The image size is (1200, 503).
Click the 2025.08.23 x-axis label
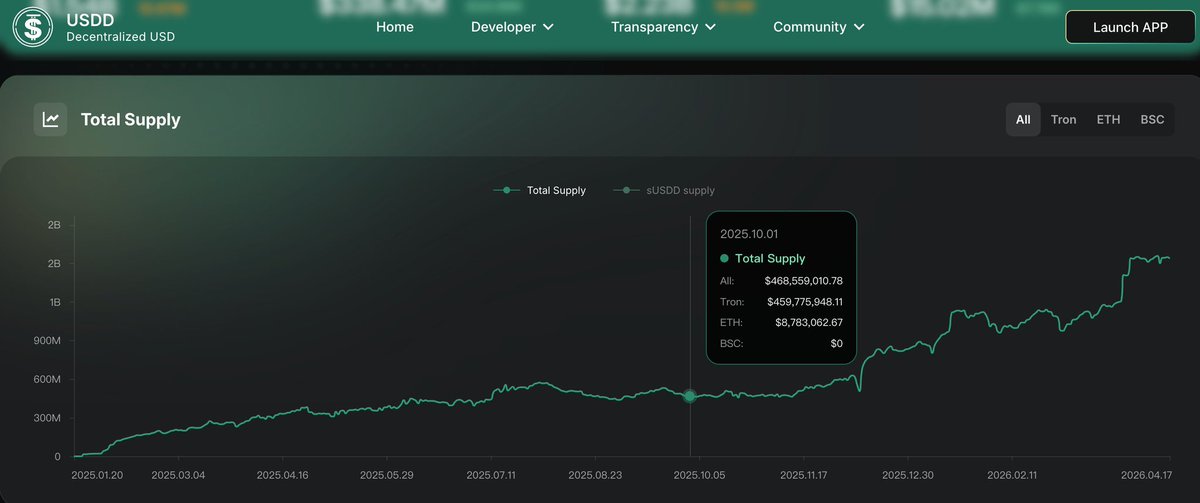click(596, 476)
